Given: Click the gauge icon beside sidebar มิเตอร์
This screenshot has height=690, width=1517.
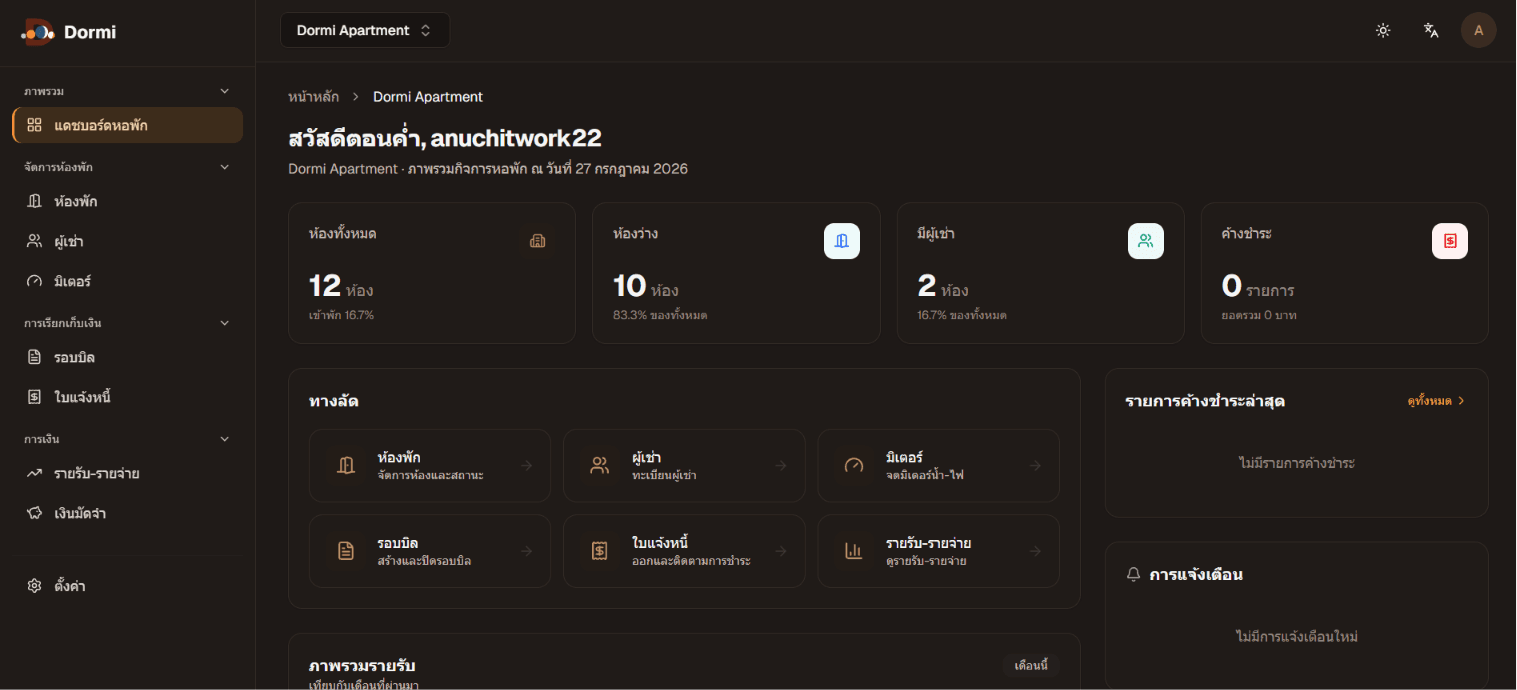Looking at the screenshot, I should tap(34, 281).
